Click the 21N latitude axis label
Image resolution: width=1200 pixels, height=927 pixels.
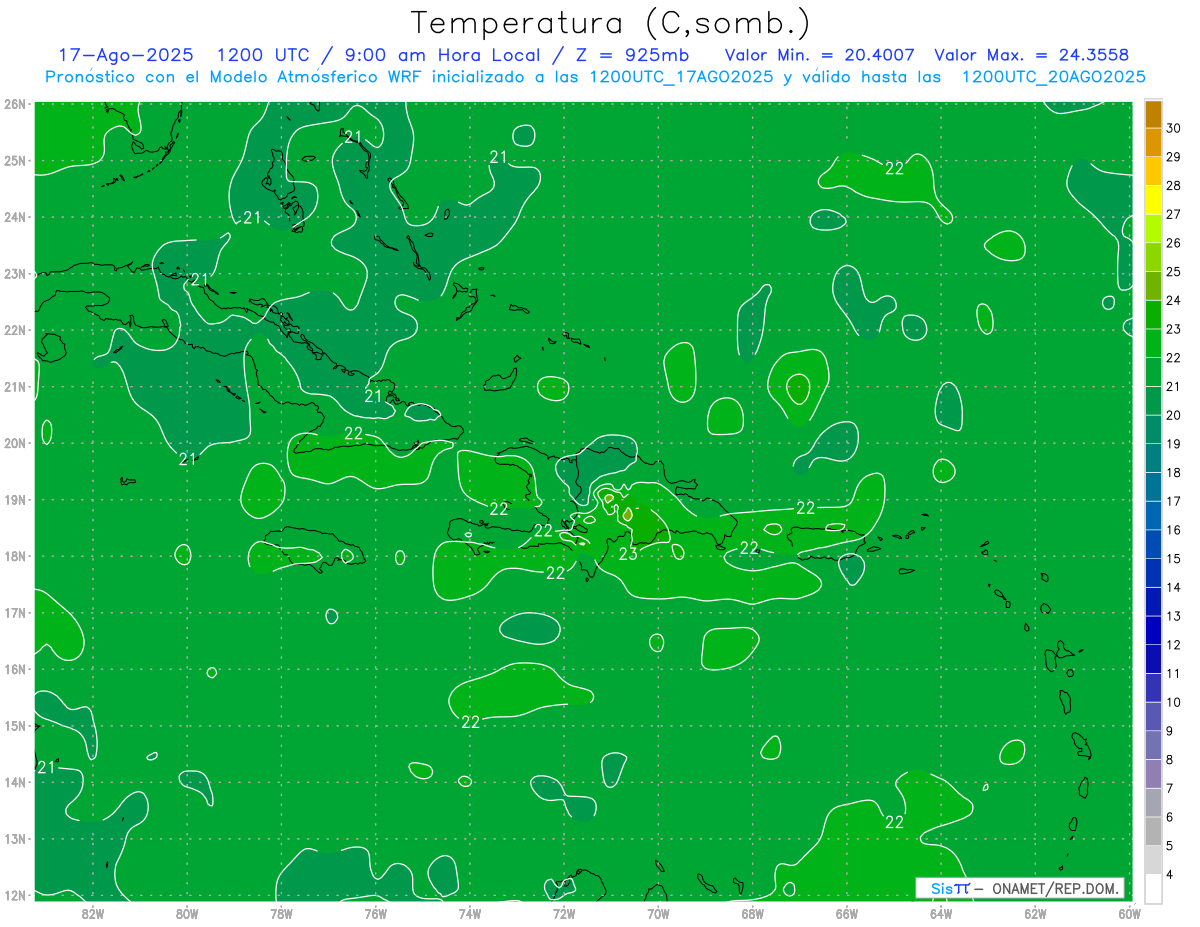15,386
